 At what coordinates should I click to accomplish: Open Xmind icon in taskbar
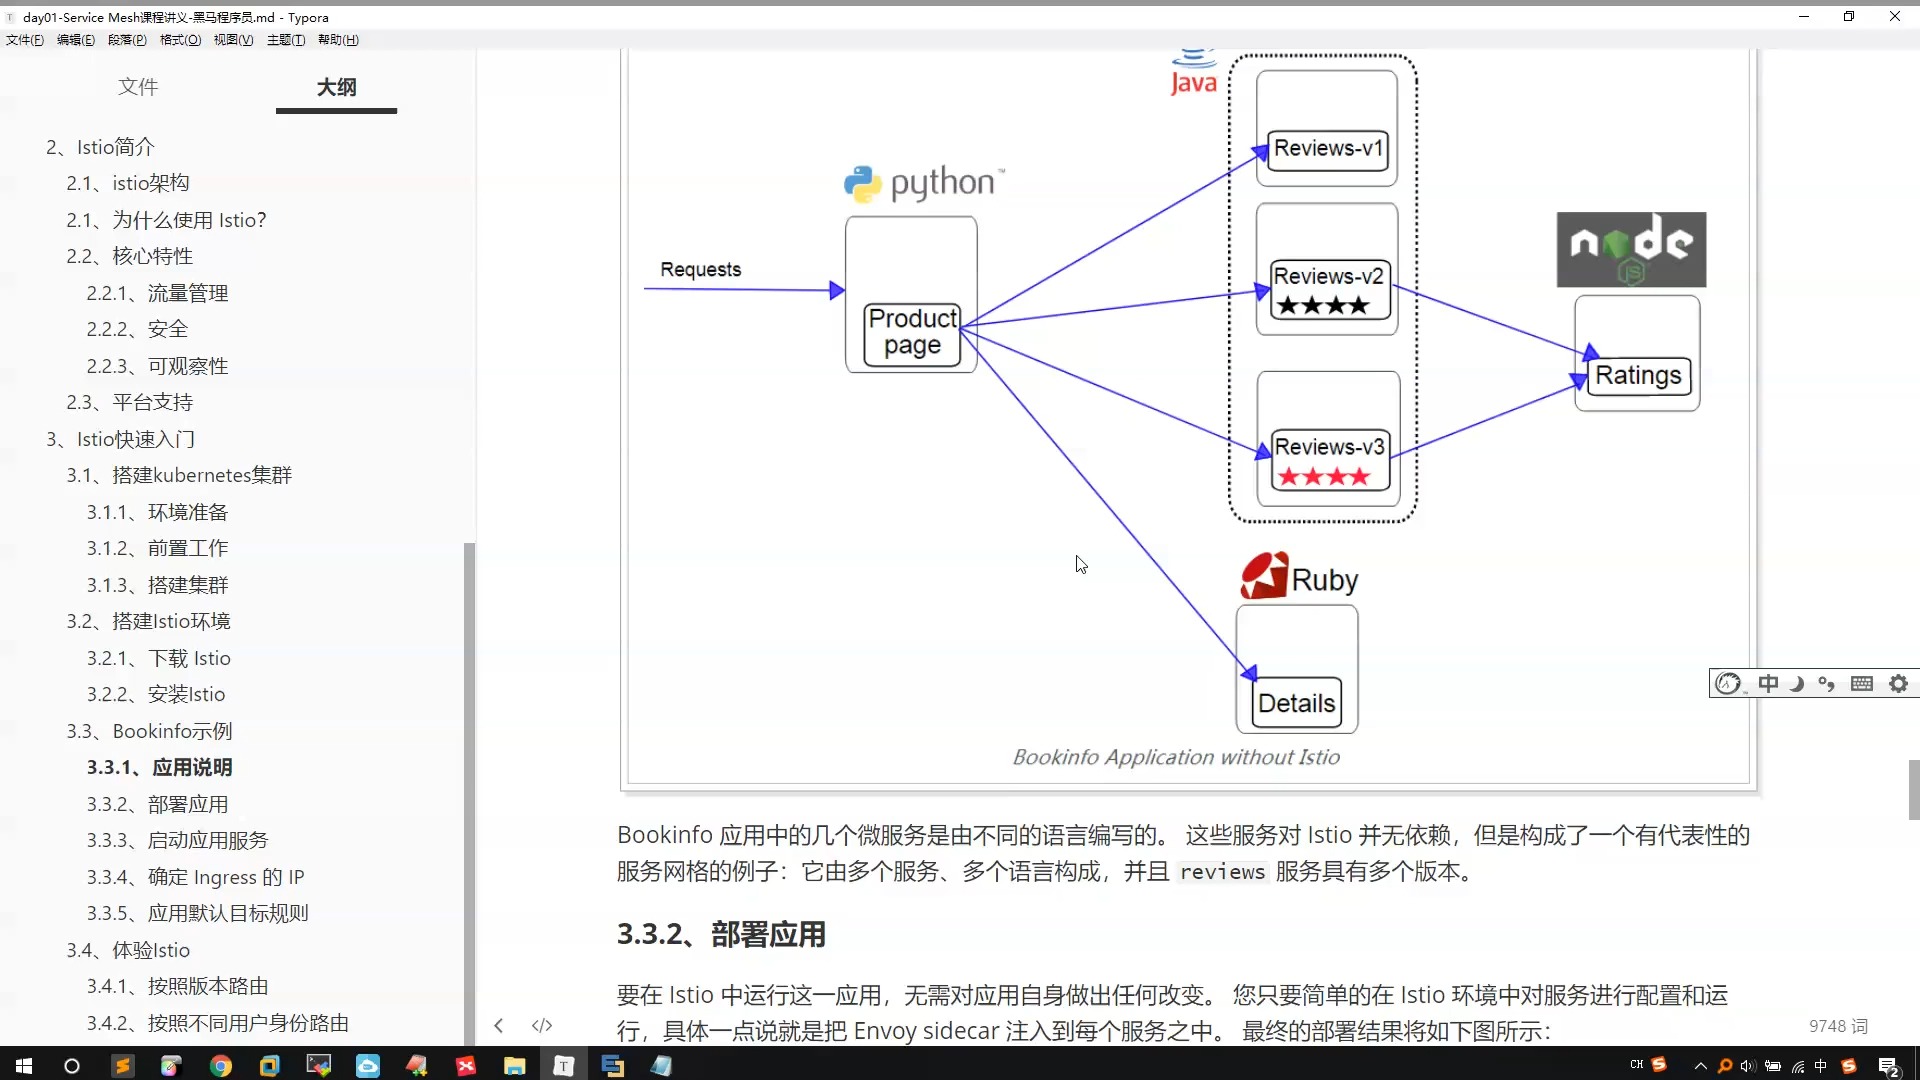coord(465,1066)
